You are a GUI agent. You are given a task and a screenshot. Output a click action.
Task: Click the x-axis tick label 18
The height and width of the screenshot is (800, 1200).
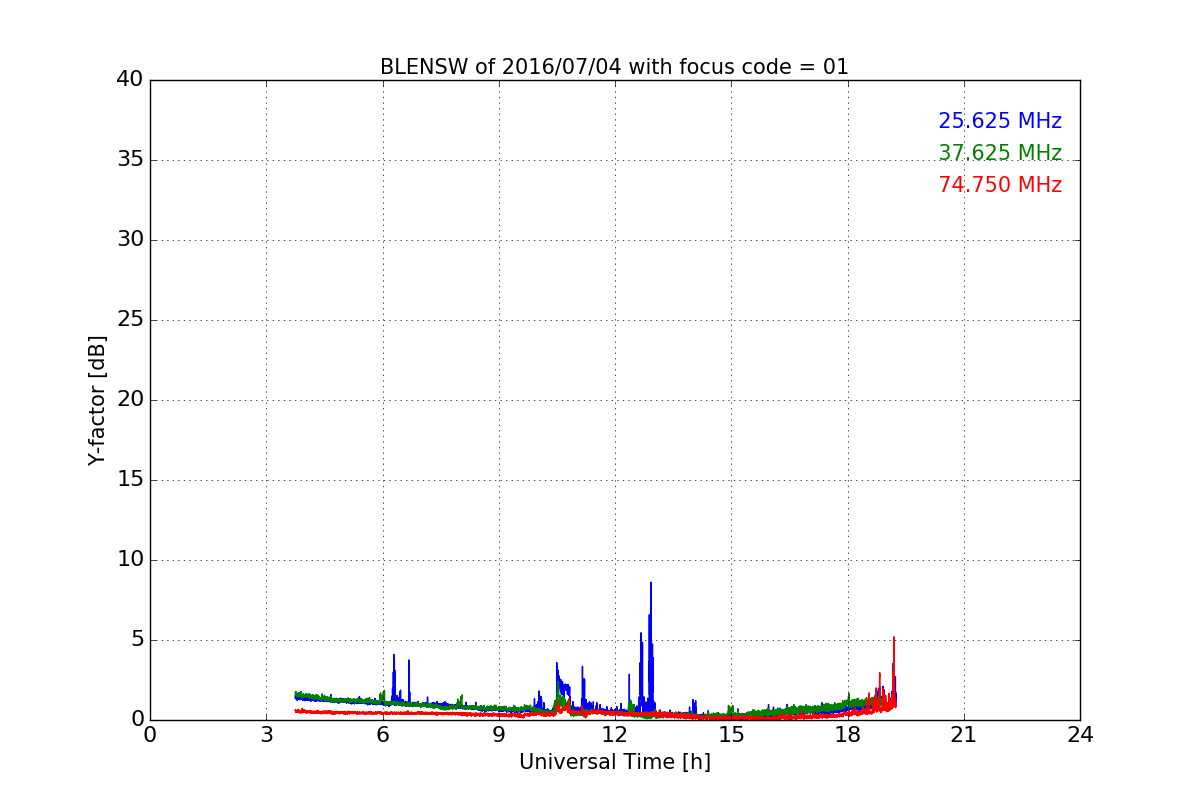pos(848,735)
